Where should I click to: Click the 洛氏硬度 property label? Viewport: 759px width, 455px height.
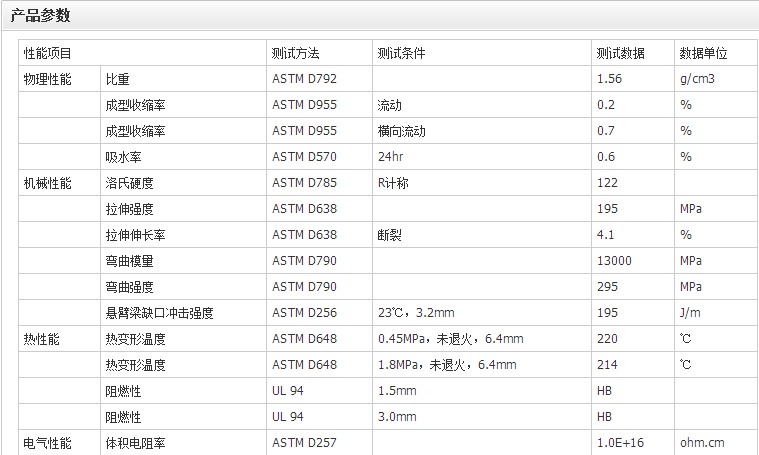click(129, 183)
